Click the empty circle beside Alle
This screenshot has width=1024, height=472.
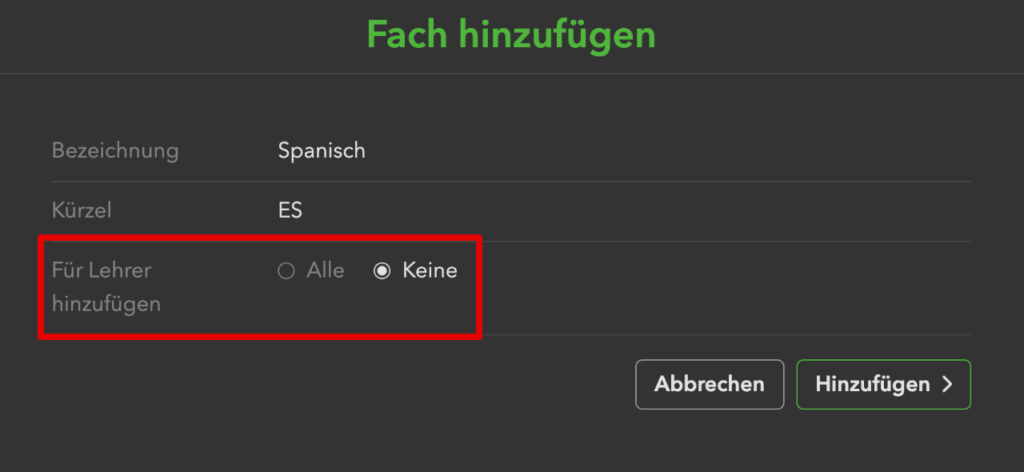(286, 271)
